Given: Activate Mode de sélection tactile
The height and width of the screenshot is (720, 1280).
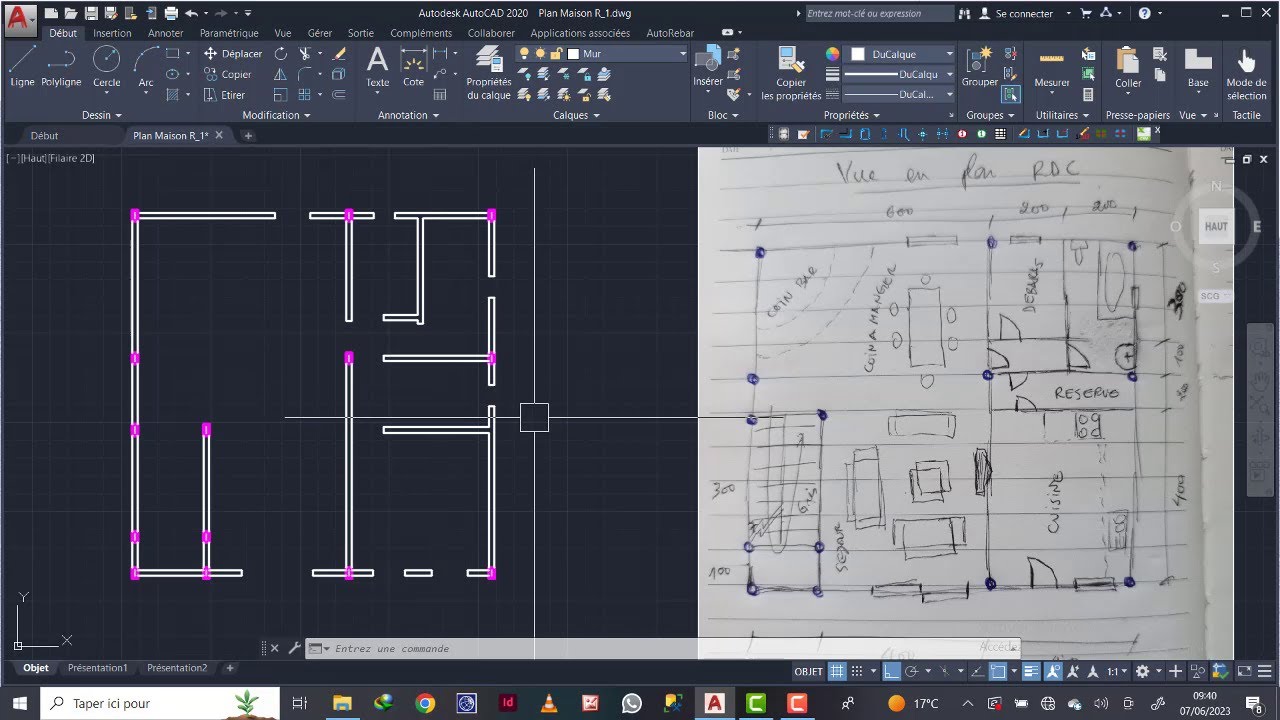Looking at the screenshot, I should (1246, 72).
